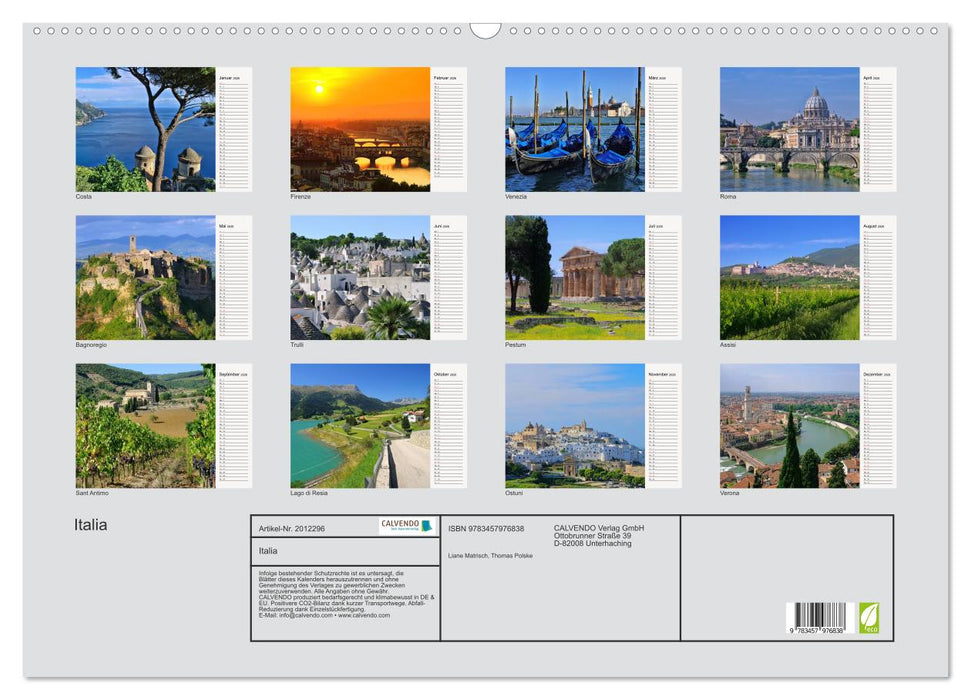Select the Lago di Resia thumbnail
Viewport: 971px width, 700px height.
click(360, 428)
